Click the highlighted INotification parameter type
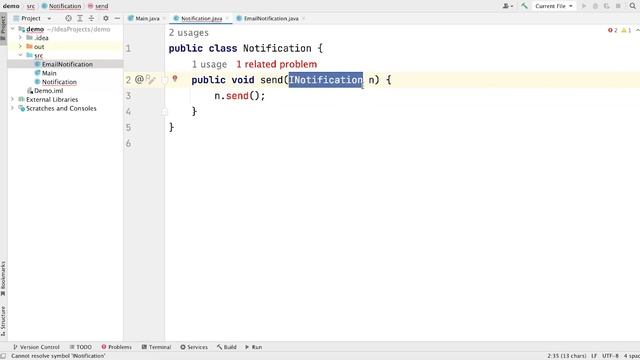This screenshot has width=640, height=360. [326, 80]
